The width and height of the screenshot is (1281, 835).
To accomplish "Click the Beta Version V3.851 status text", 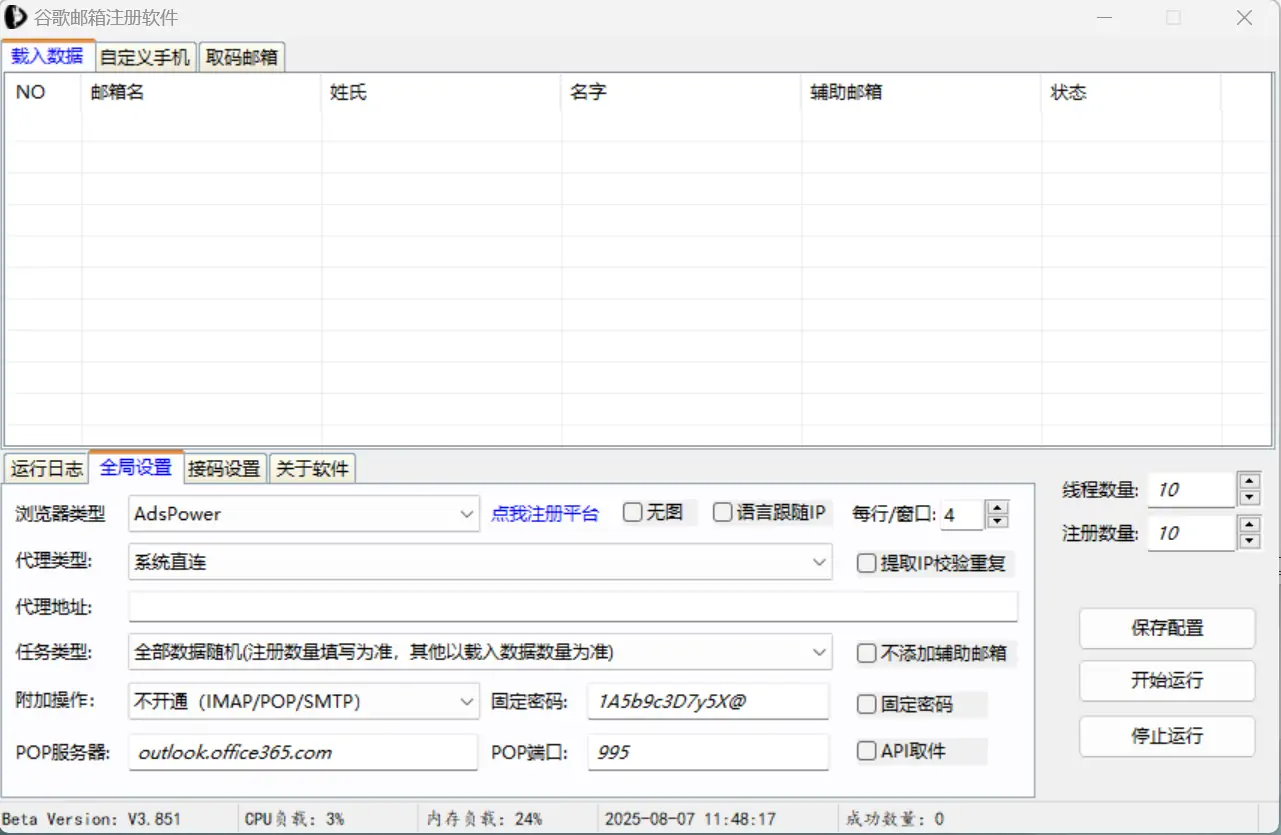I will pyautogui.click(x=92, y=819).
